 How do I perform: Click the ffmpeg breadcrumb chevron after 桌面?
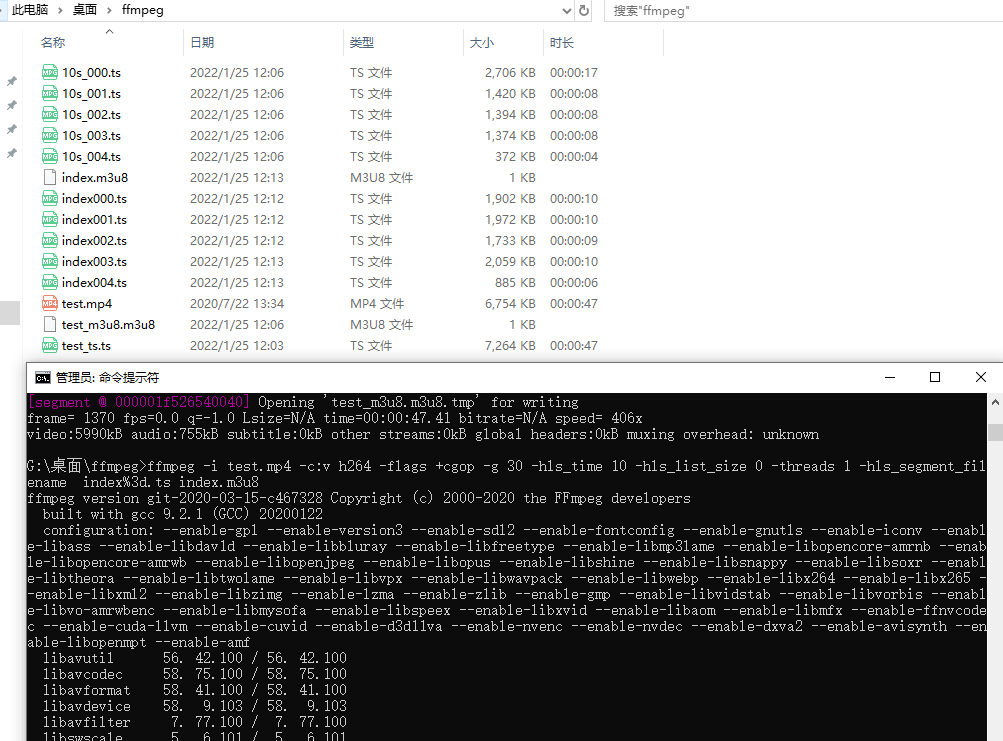click(109, 10)
